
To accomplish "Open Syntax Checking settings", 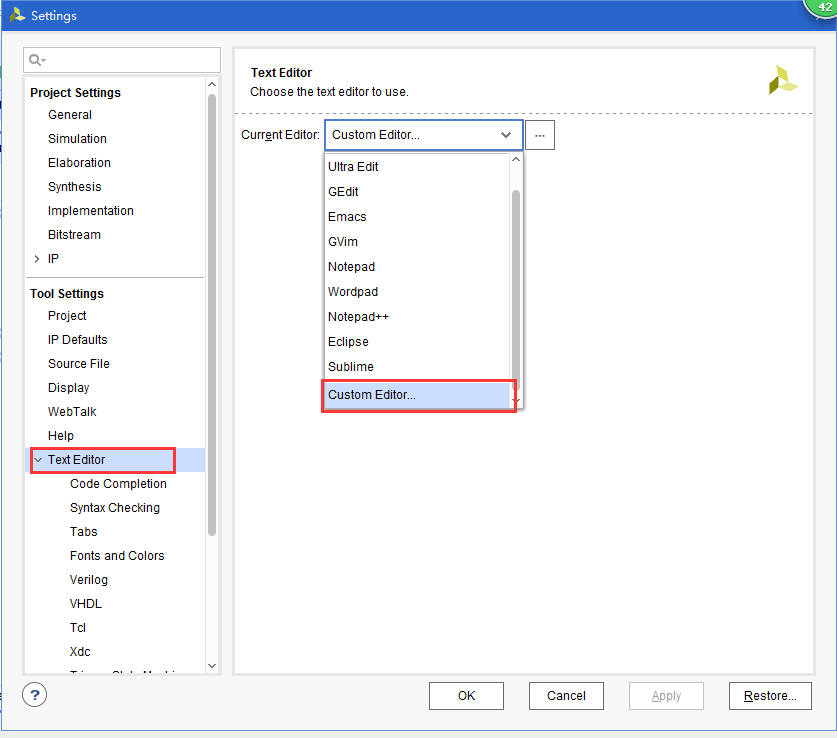I will (115, 508).
